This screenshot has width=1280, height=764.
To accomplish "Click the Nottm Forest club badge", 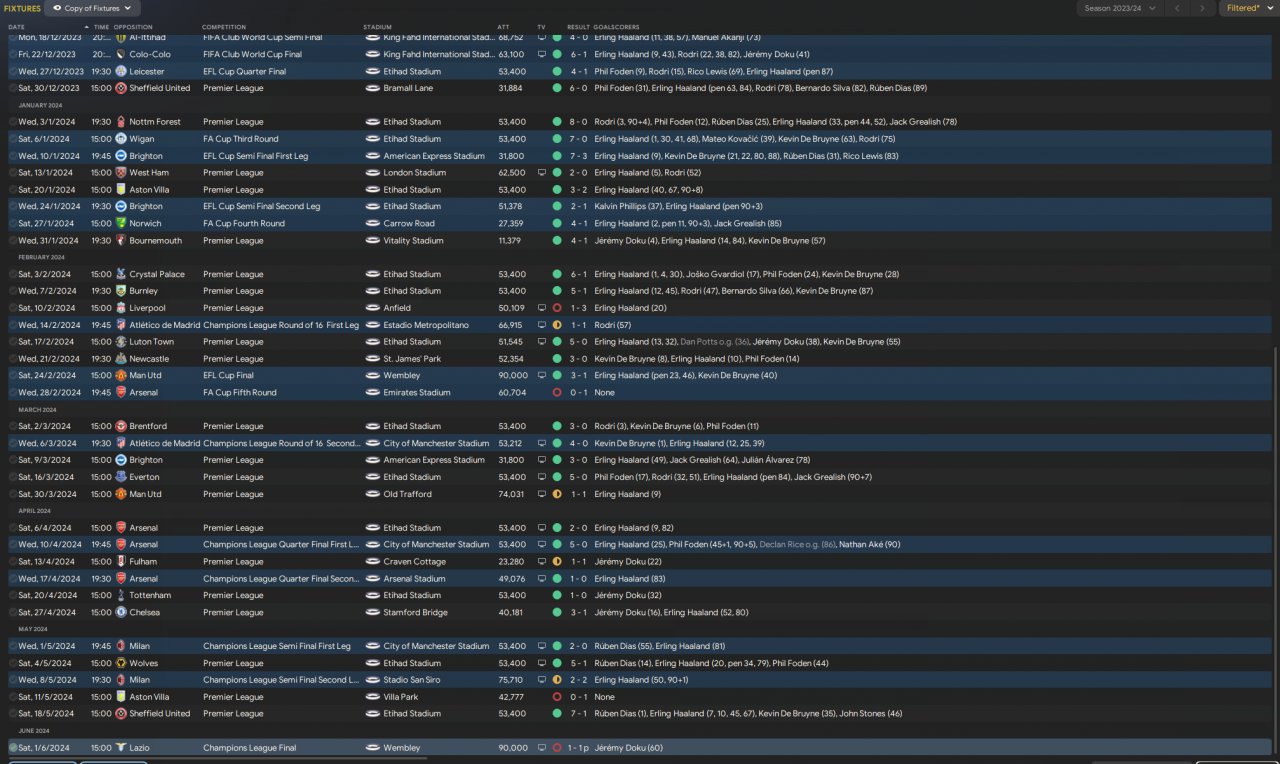I will (120, 122).
